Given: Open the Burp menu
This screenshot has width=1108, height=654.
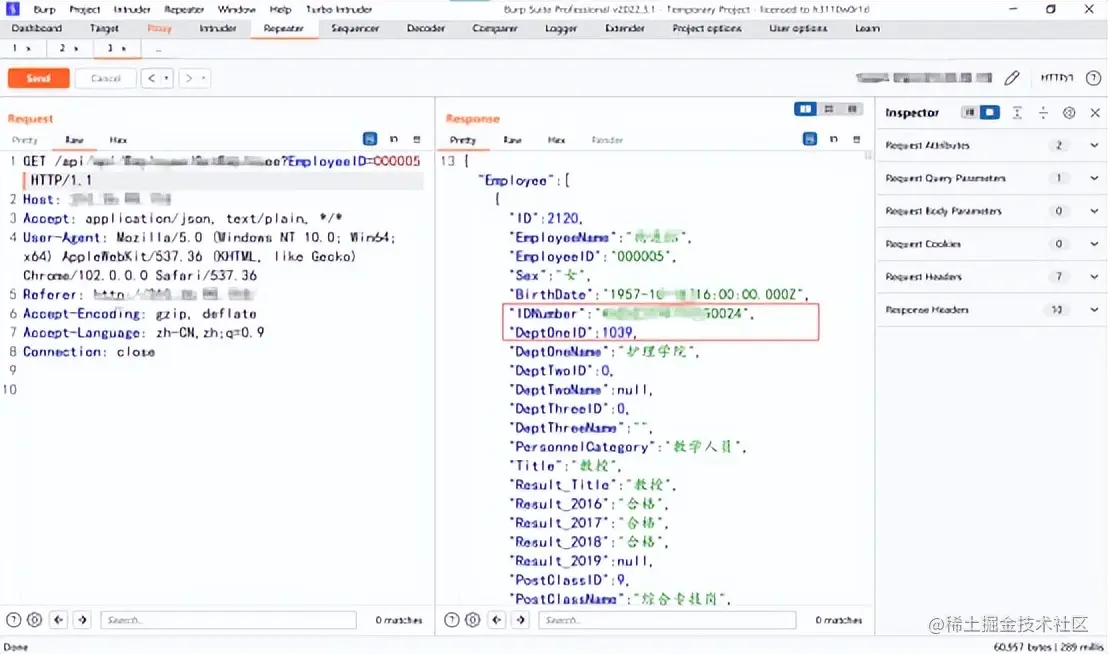Looking at the screenshot, I should 44,9.
